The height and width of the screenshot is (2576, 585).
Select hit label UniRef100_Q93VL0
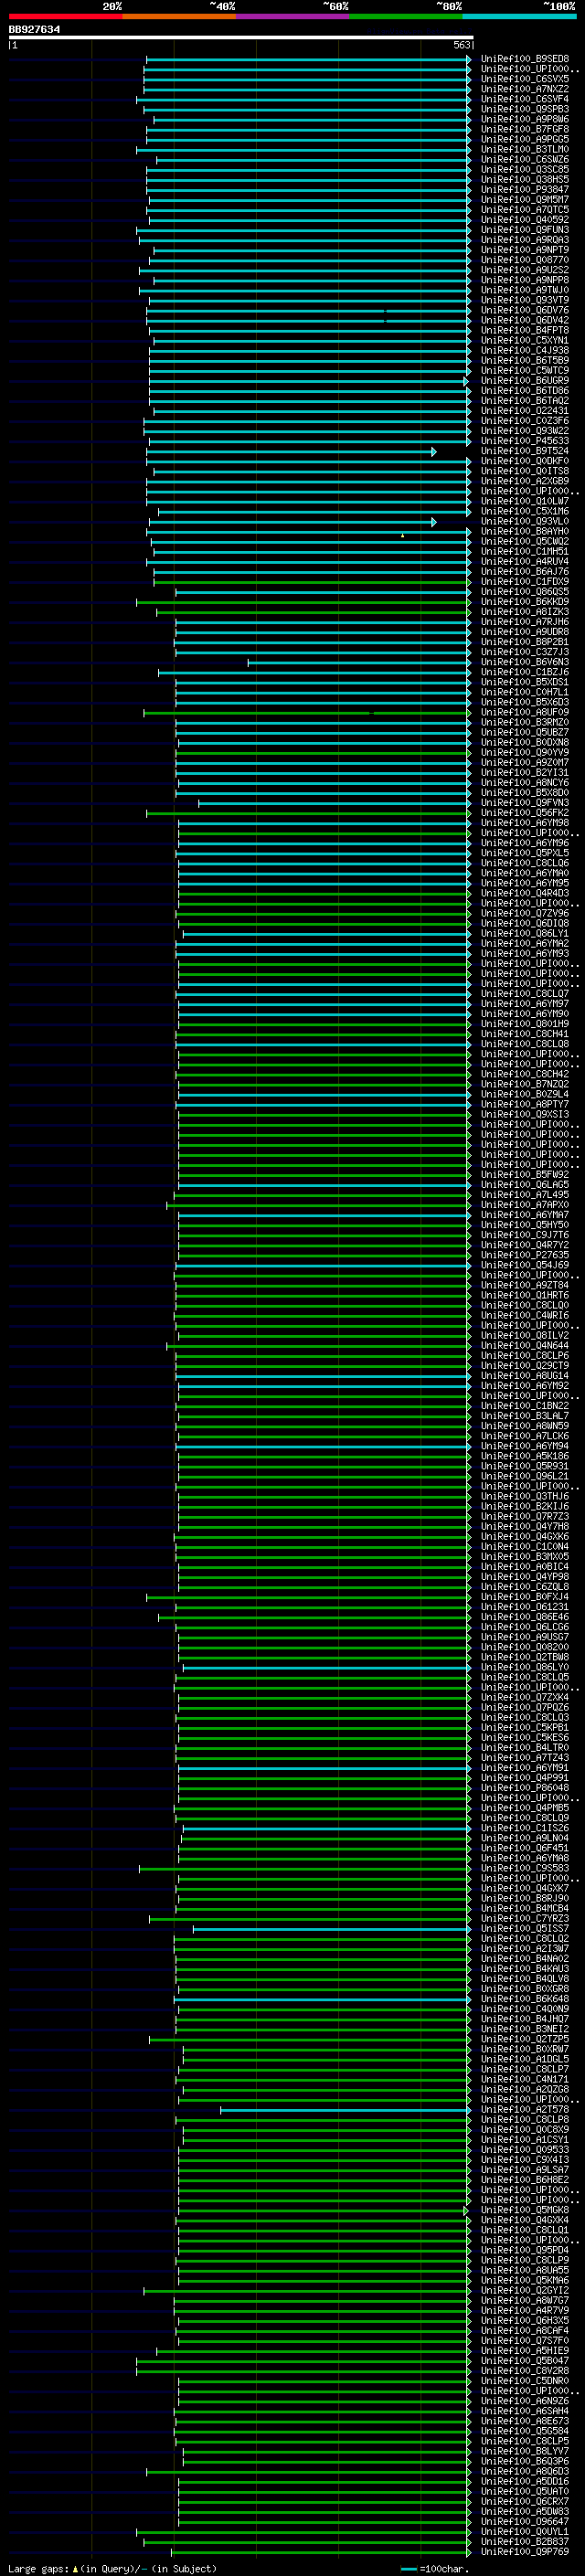(x=524, y=521)
